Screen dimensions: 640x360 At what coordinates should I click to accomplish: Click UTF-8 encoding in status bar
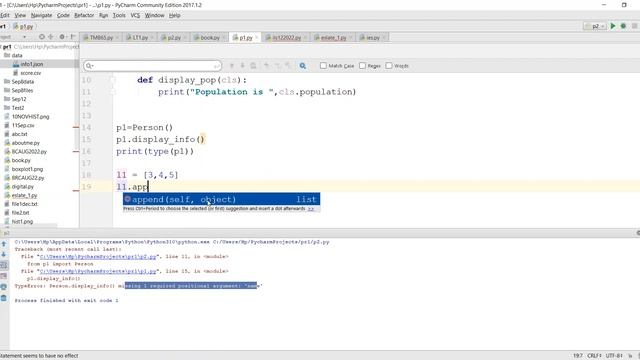(x=613, y=356)
